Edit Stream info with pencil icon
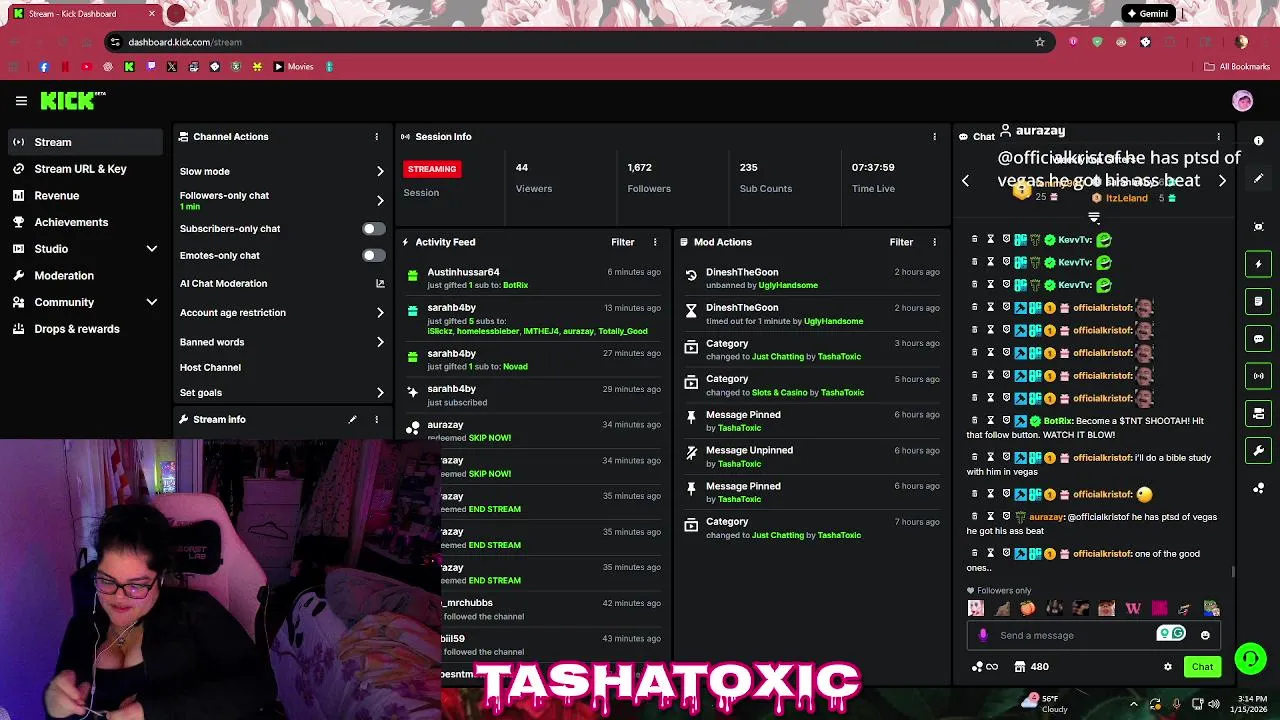This screenshot has width=1280, height=720. click(x=352, y=420)
